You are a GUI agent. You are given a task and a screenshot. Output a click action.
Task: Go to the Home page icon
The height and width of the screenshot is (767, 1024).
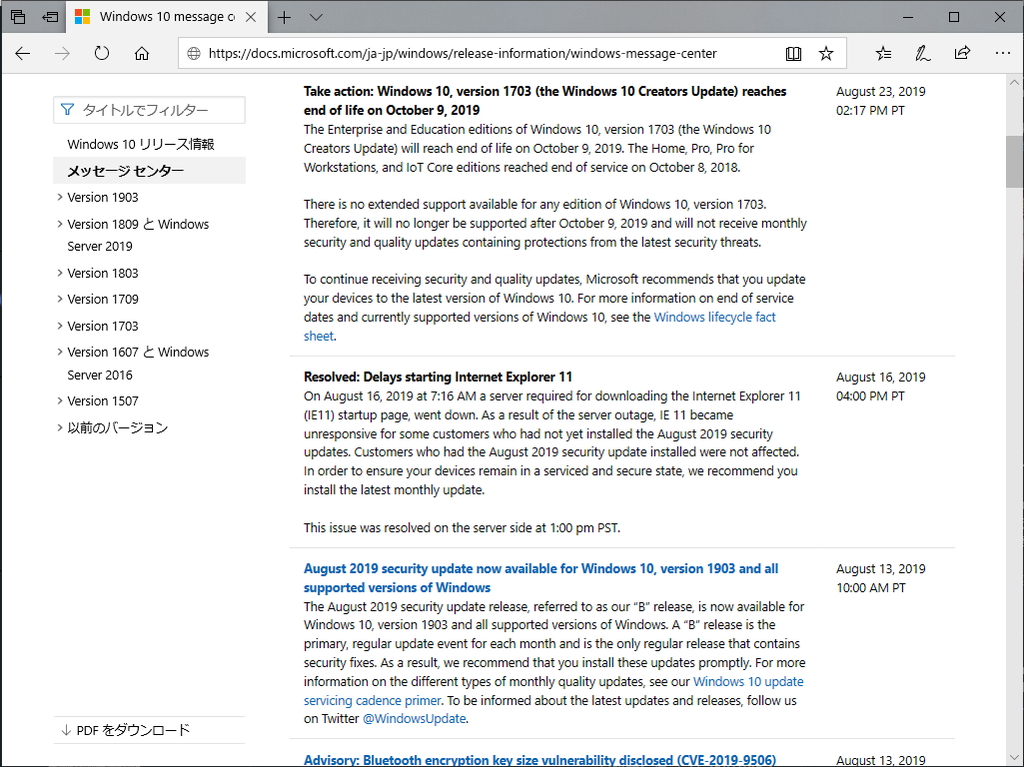142,54
